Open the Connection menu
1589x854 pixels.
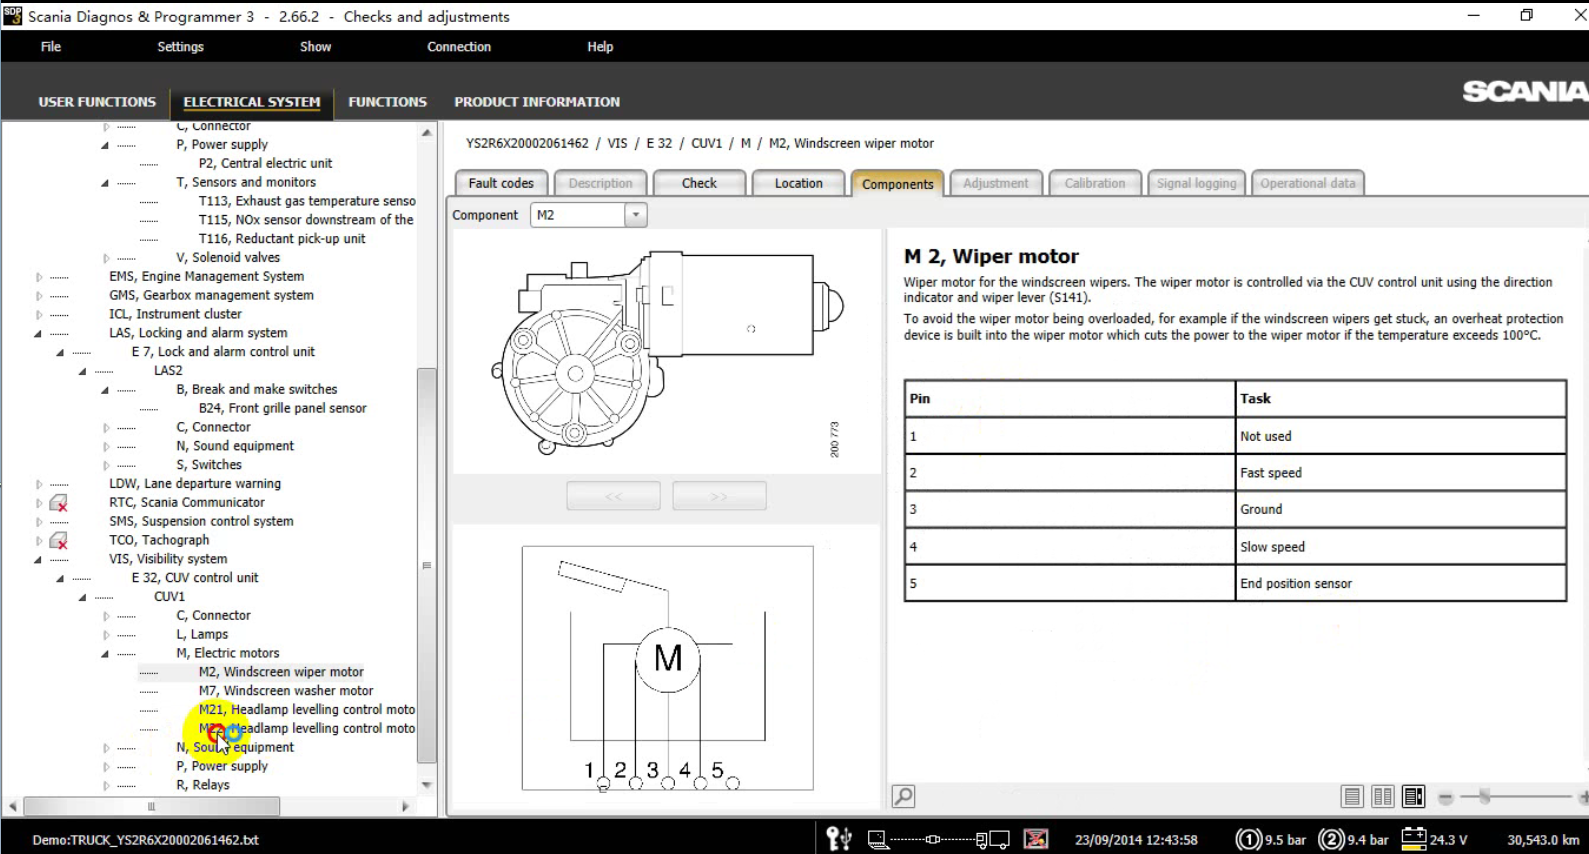(x=459, y=47)
